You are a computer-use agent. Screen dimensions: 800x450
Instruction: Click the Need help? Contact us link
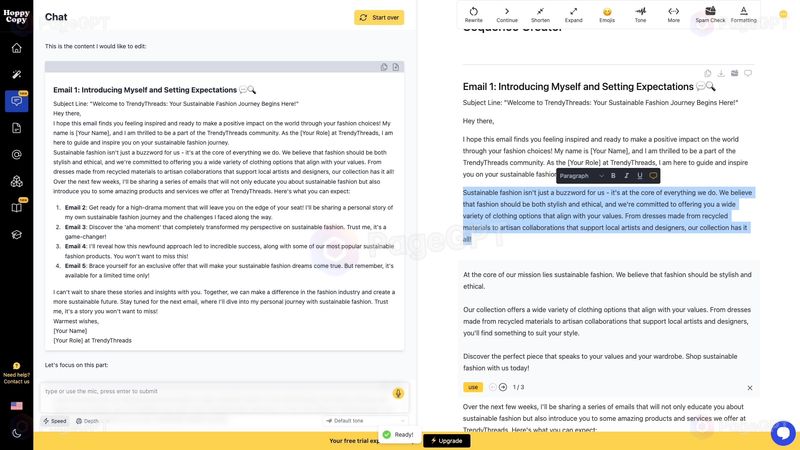pyautogui.click(x=16, y=378)
